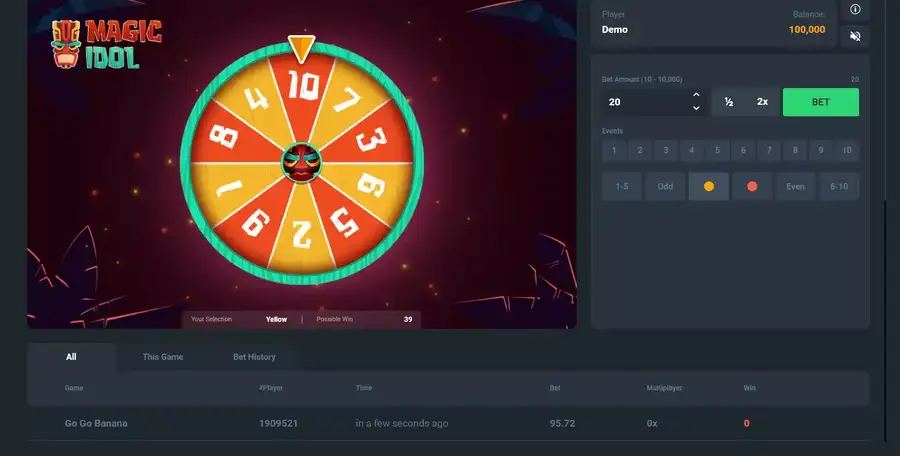Open the game info icon
900x456 pixels.
[x=855, y=10]
